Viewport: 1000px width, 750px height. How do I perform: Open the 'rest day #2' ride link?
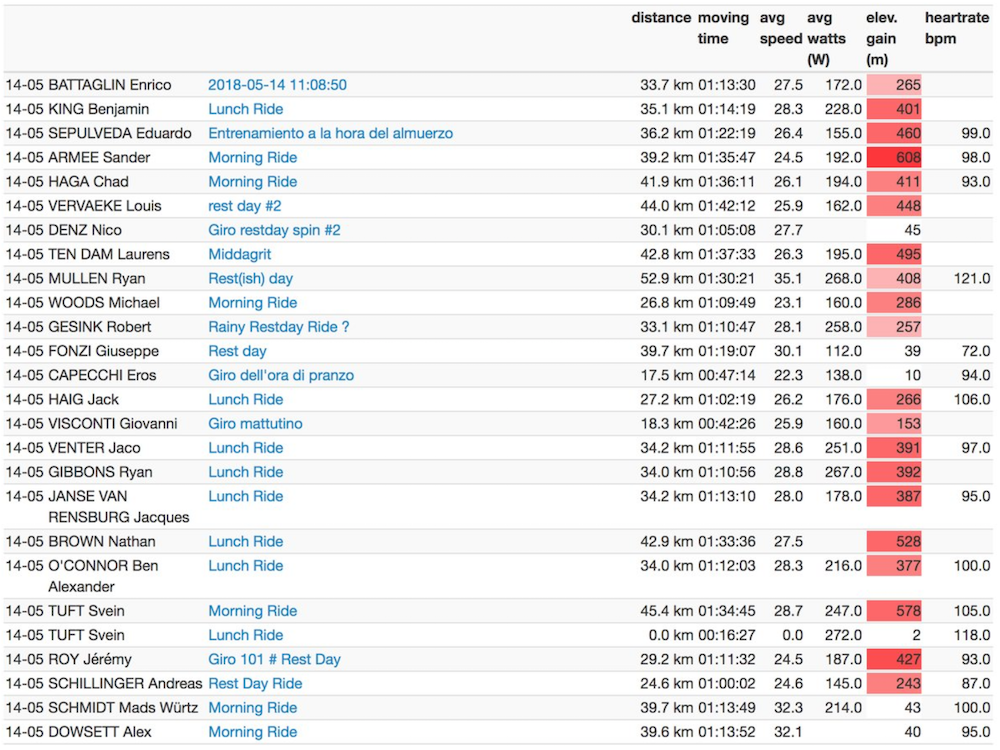(x=244, y=206)
